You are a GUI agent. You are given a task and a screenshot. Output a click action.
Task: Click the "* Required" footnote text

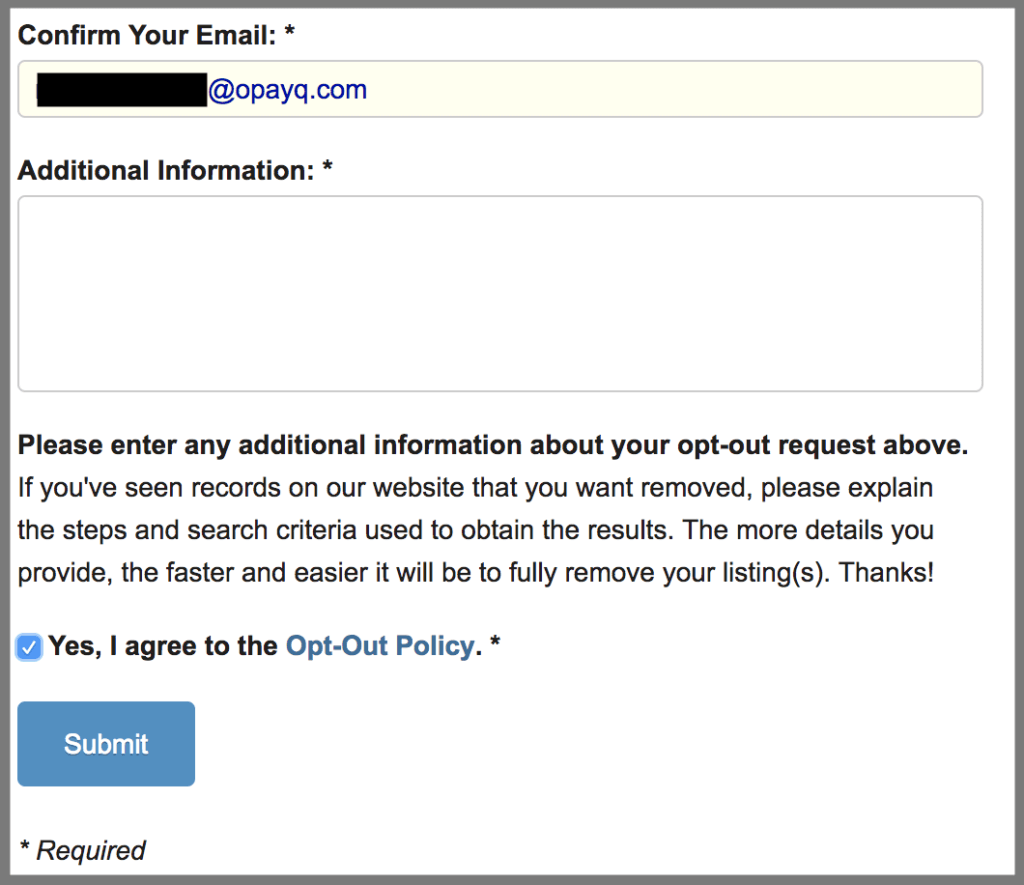pyautogui.click(x=83, y=851)
